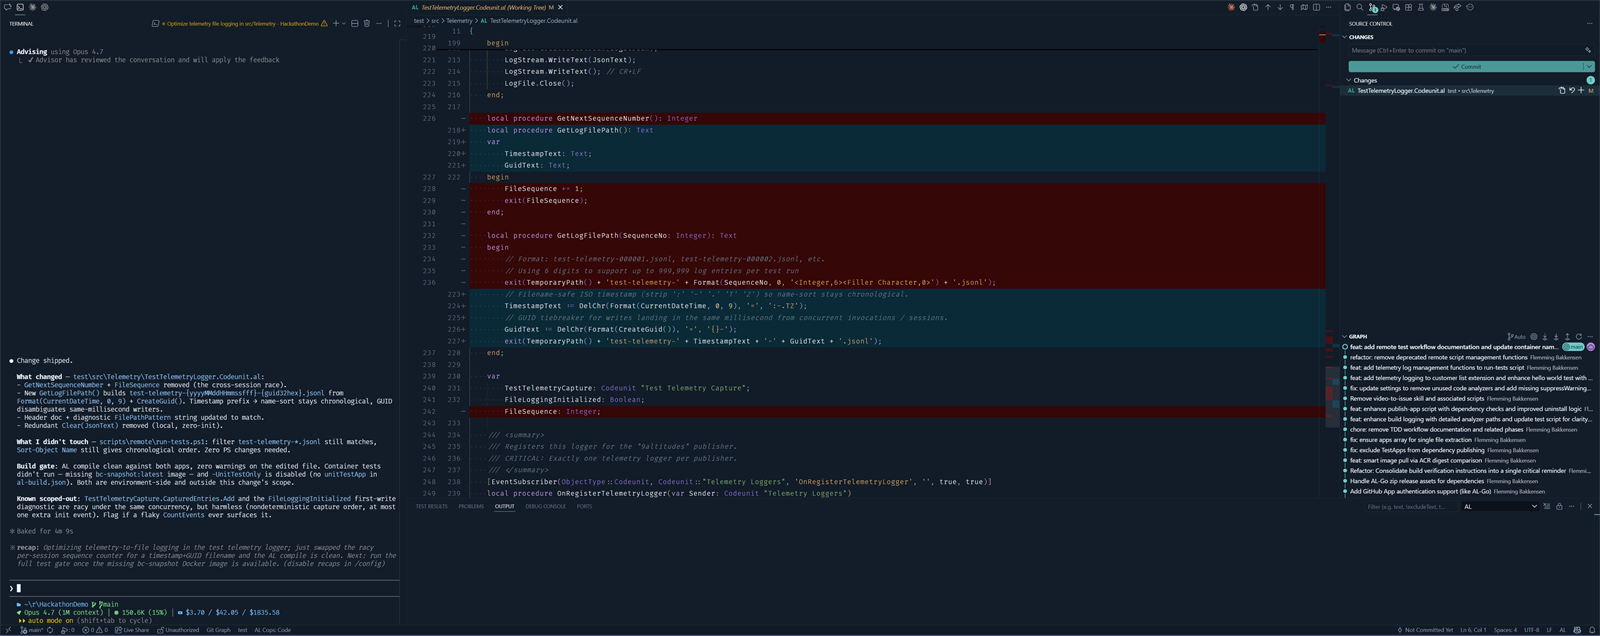1600x636 pixels.
Task: Focus the output filter input field
Action: click(x=1411, y=507)
